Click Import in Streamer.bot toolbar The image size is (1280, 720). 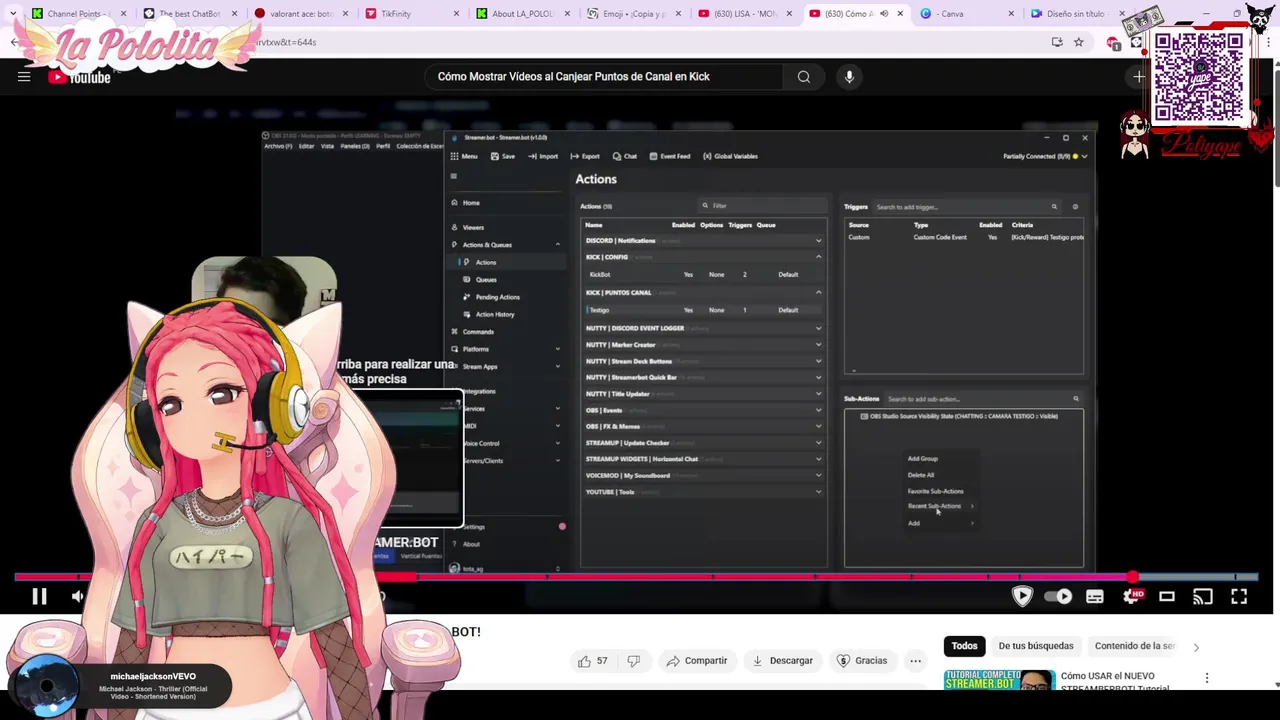click(543, 156)
